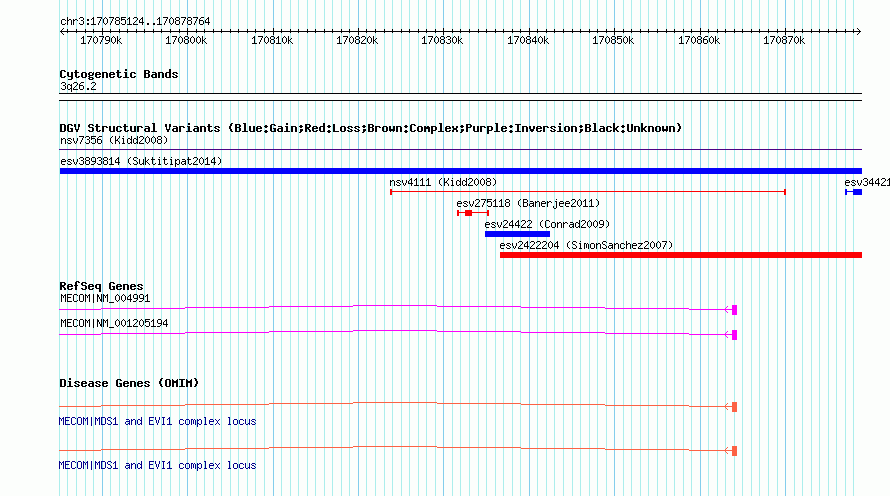
Task: Click the orange exon box above the lower MECOM|MDS1 link
Action: pos(734,451)
